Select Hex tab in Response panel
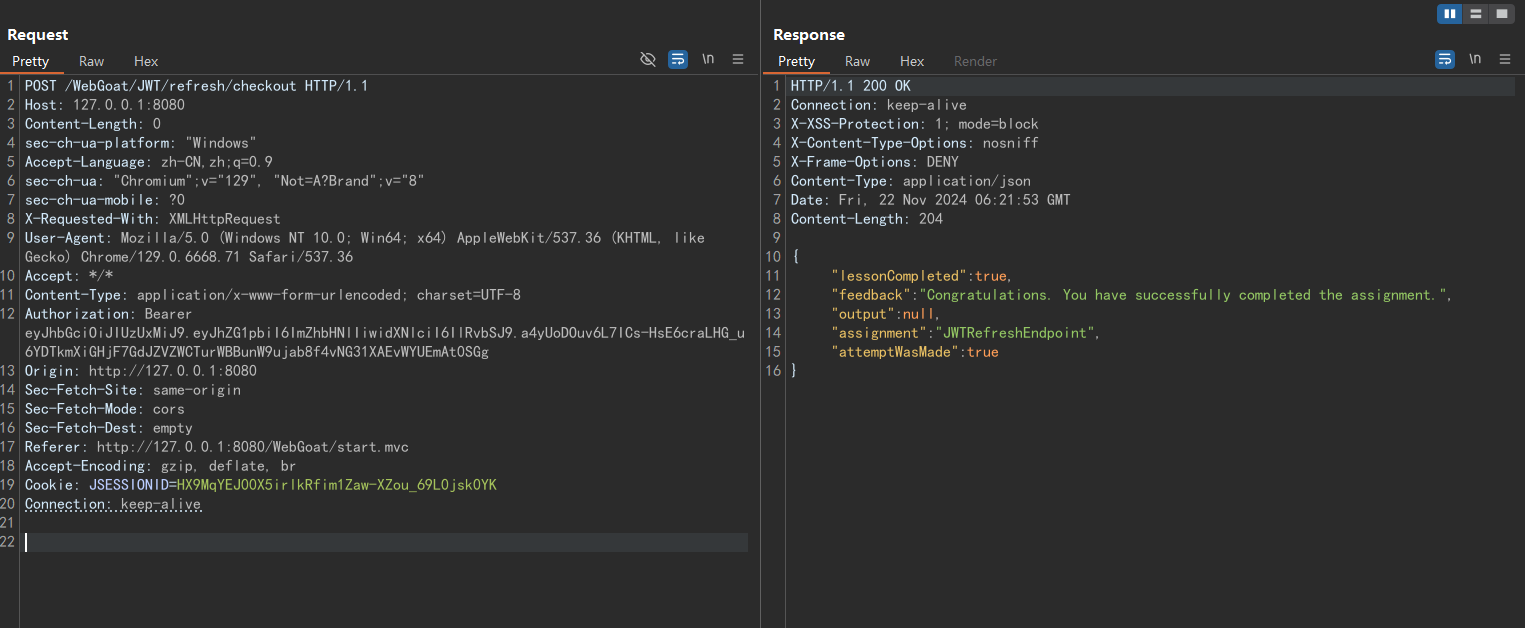Screen dimensions: 1525x628 pyautogui.click(x=912, y=61)
